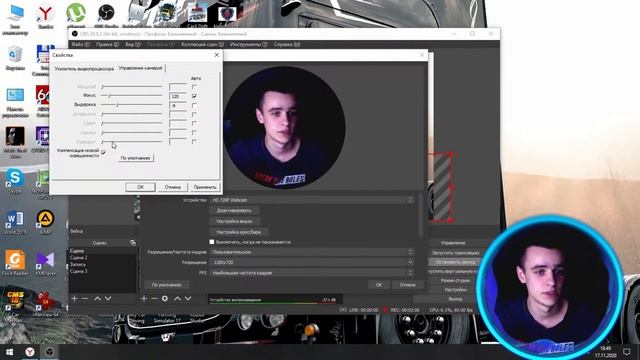640x360 pixels.
Task: Open the KMPlayer desktop shortcut
Action: (45, 263)
